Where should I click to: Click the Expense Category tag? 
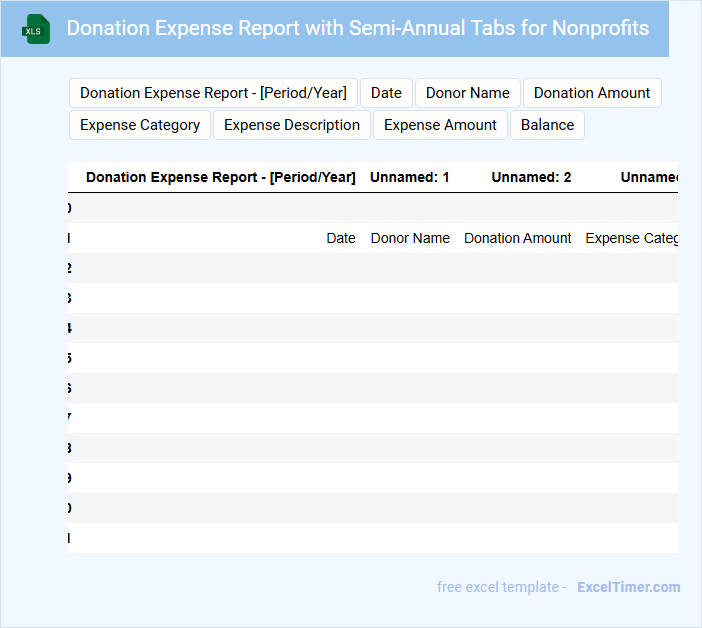[x=140, y=125]
